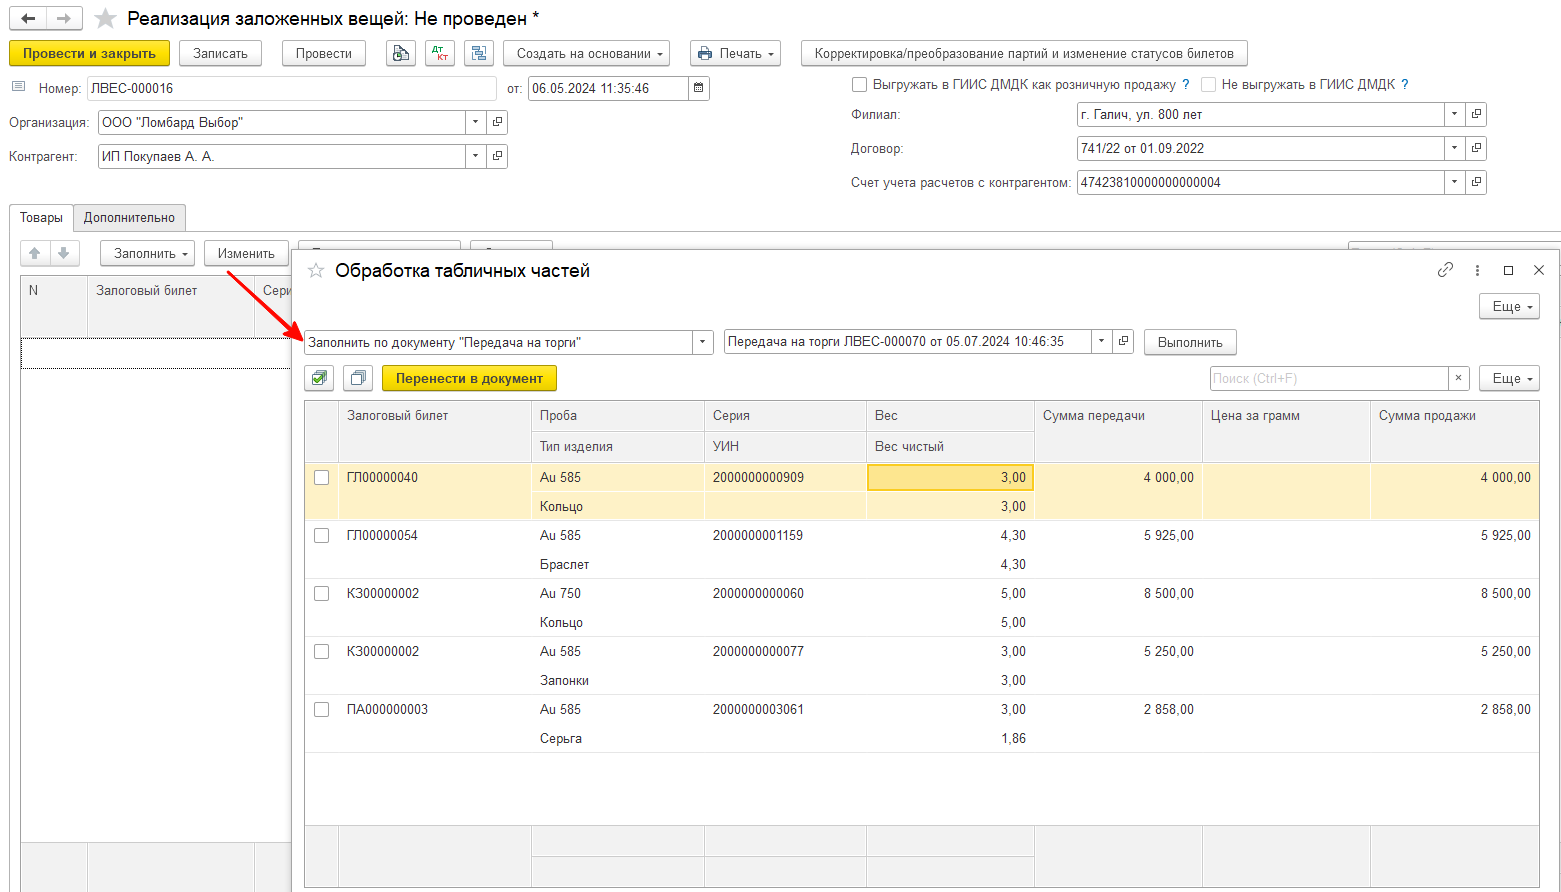Go back with the left arrow button
This screenshot has height=892, width=1561.
pos(28,19)
